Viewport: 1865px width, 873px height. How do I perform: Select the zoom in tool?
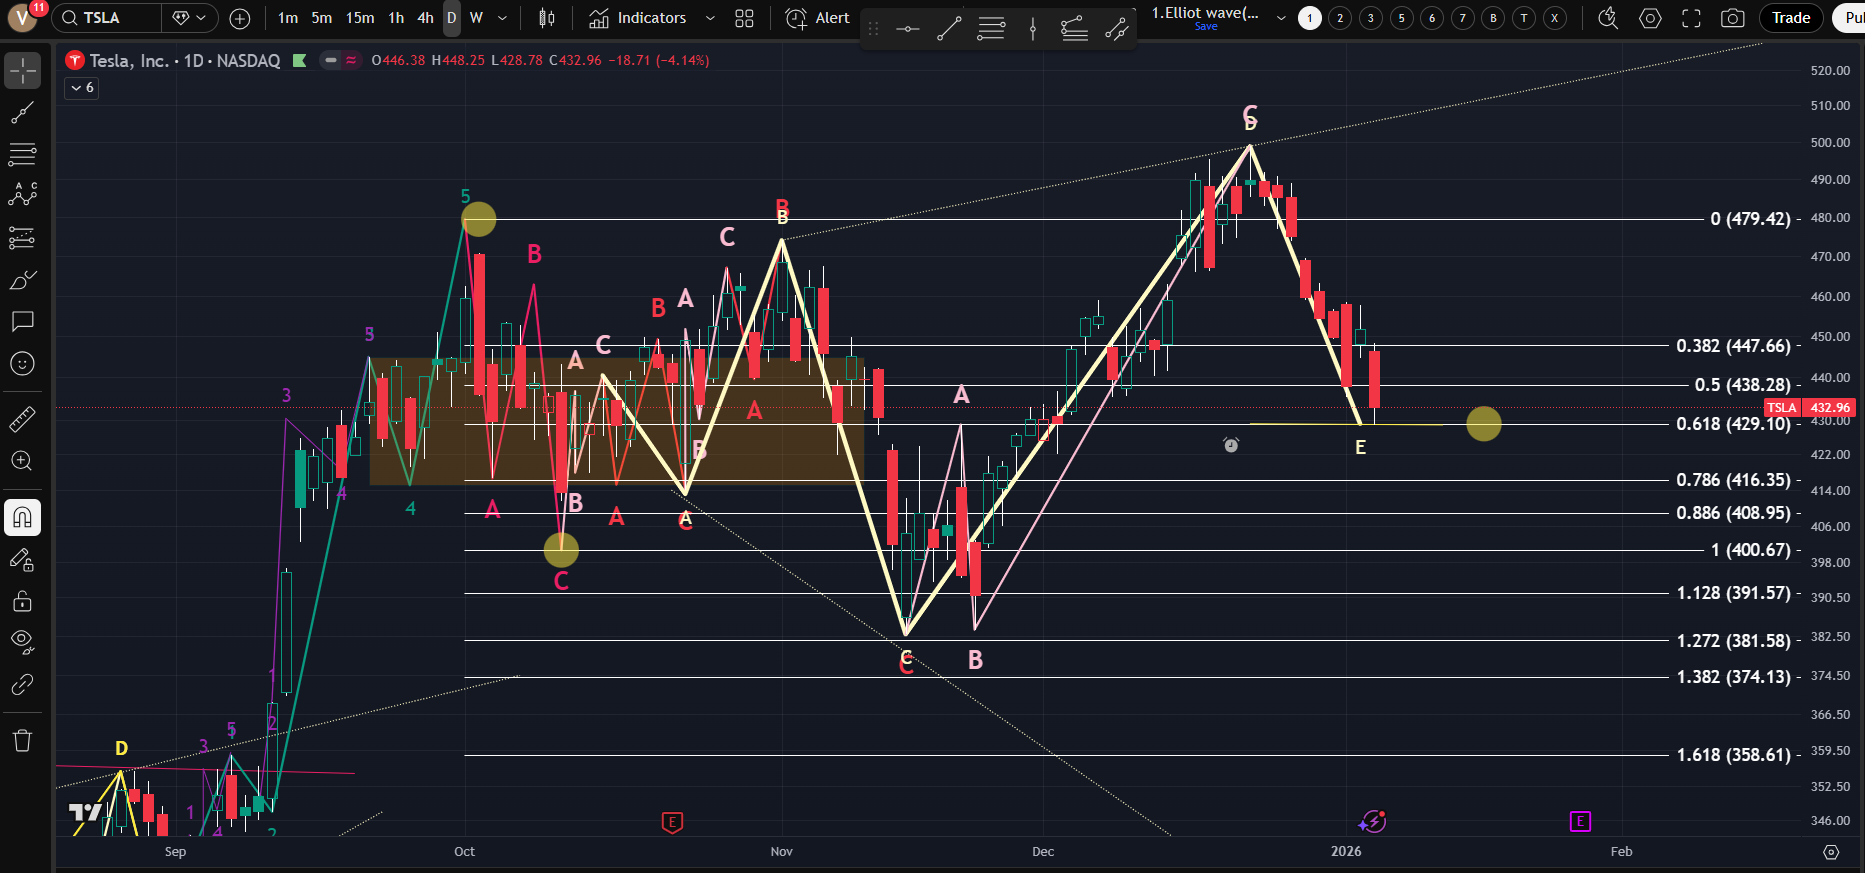coord(22,461)
